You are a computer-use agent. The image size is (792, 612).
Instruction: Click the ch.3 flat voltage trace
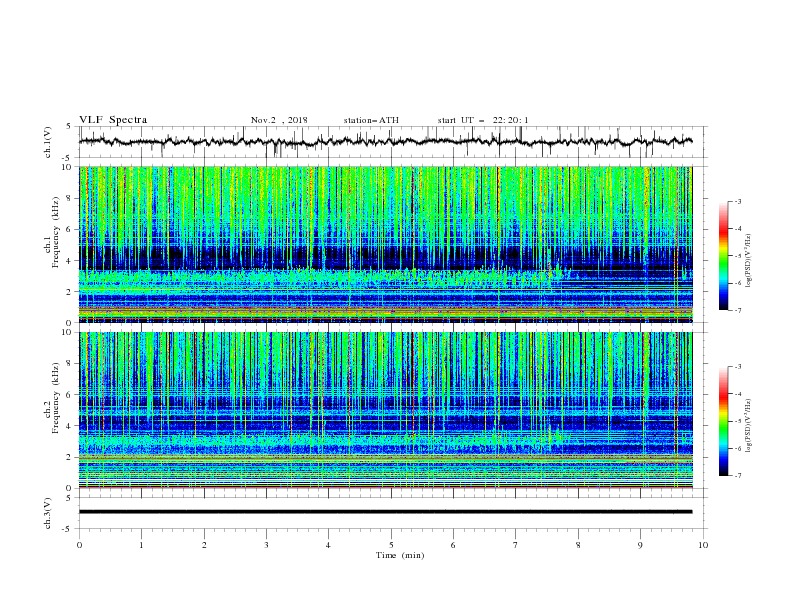(x=385, y=512)
